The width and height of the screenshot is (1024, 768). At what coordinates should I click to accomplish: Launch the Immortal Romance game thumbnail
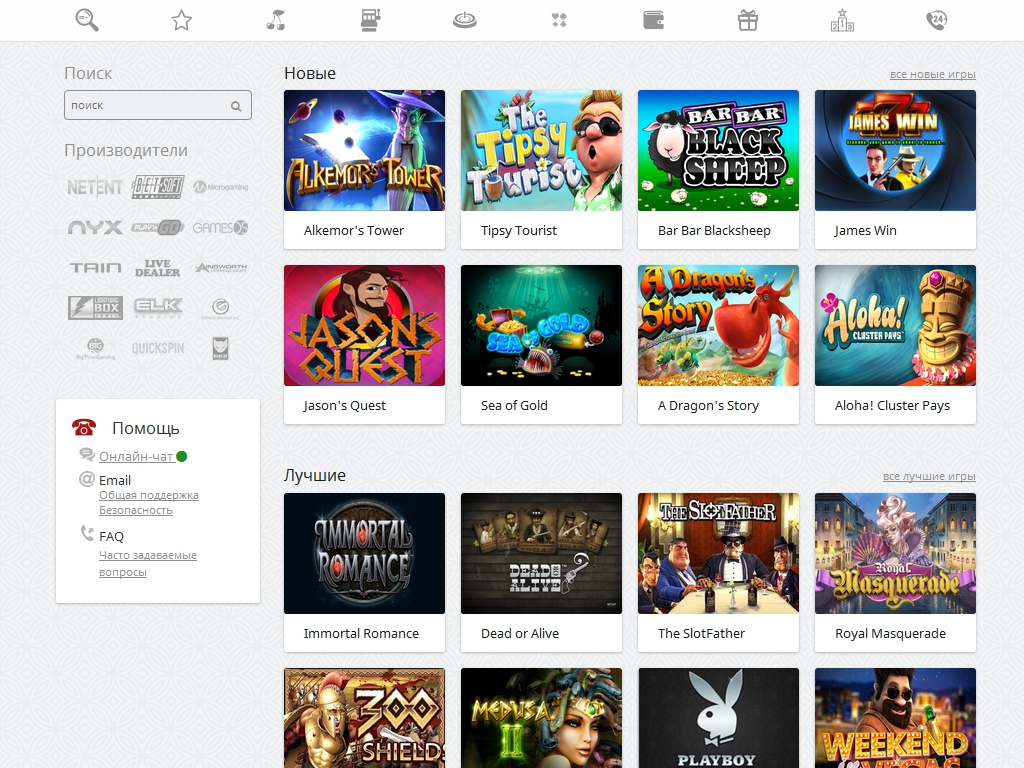click(364, 553)
